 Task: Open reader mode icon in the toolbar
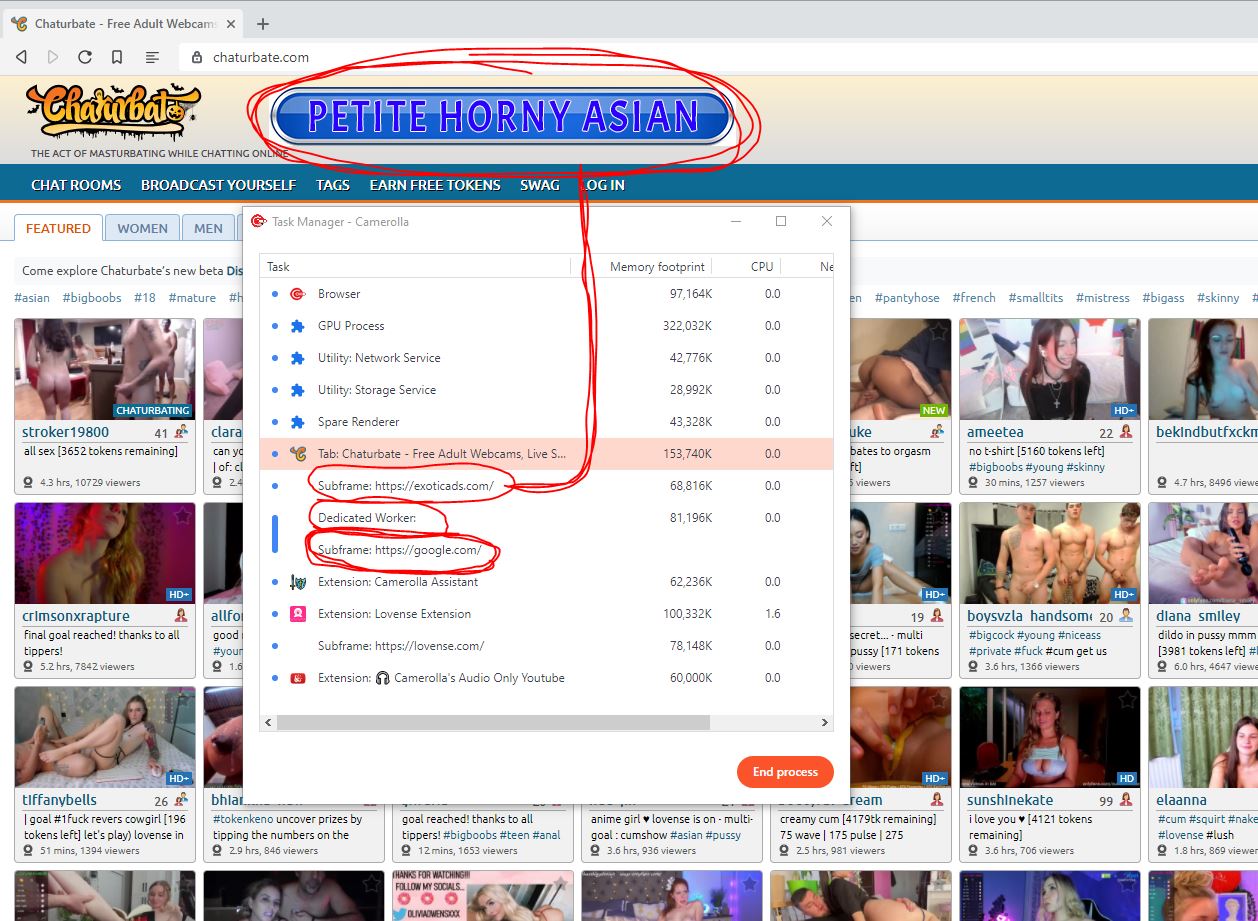click(x=152, y=57)
